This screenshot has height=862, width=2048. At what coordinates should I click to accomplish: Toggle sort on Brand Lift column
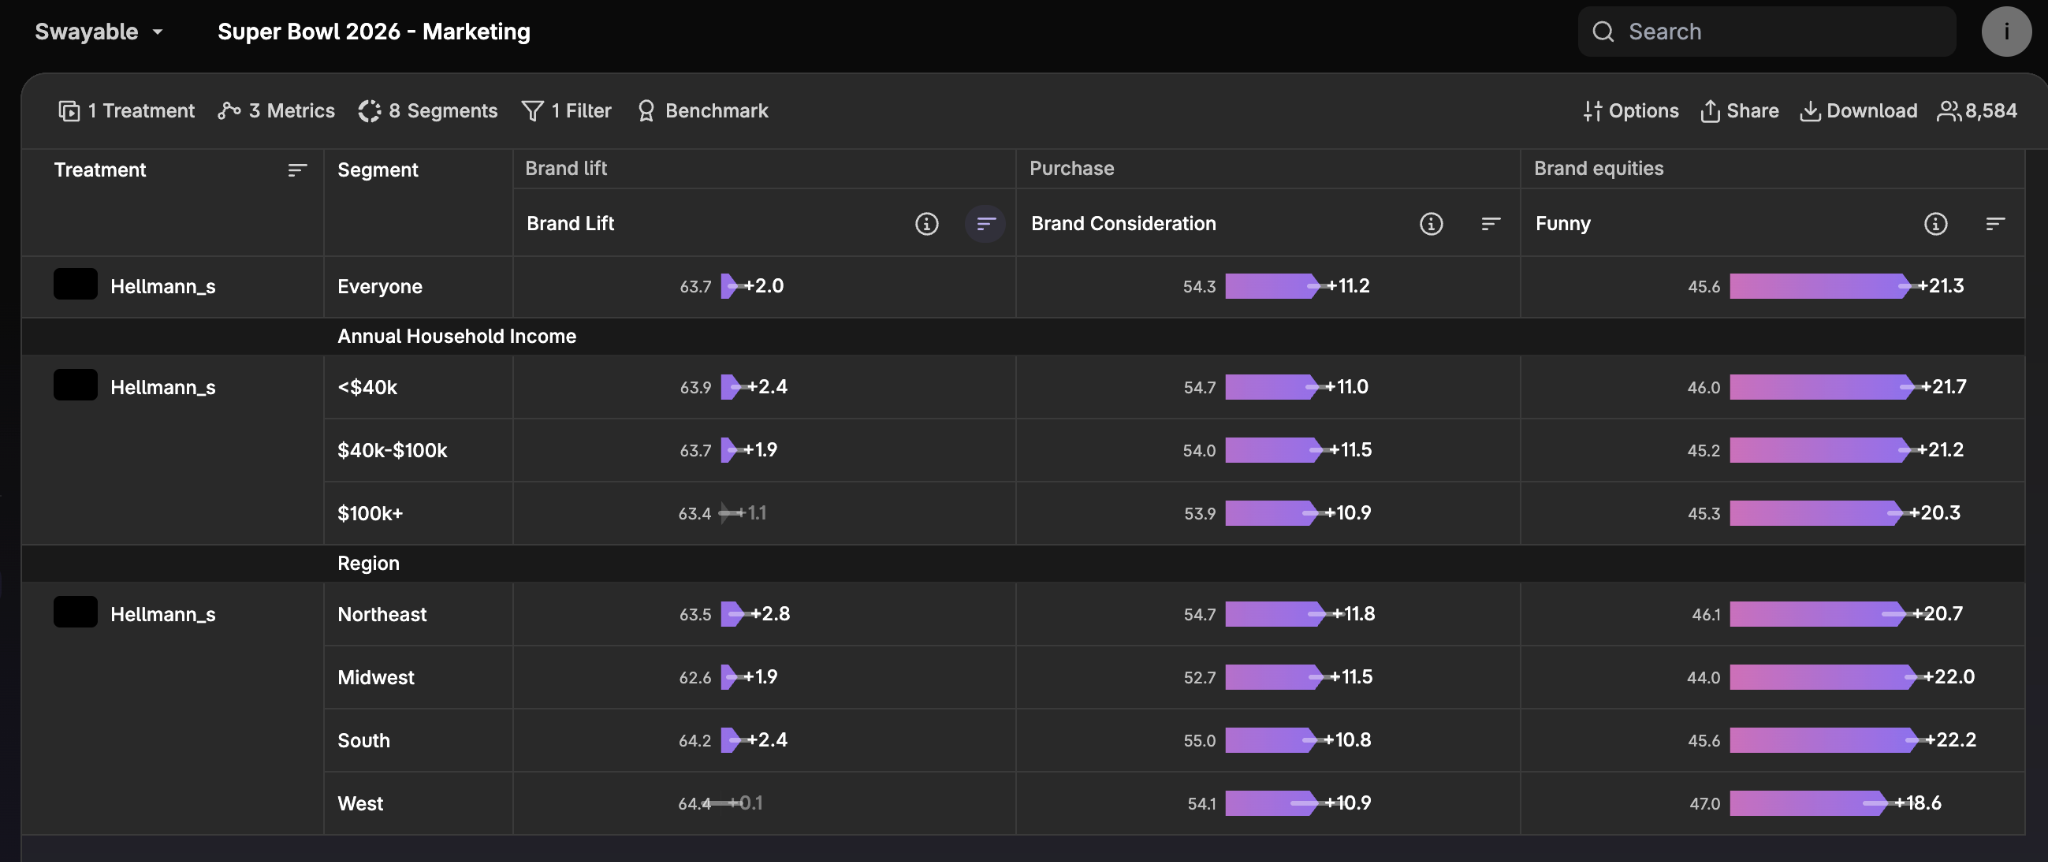tap(986, 224)
